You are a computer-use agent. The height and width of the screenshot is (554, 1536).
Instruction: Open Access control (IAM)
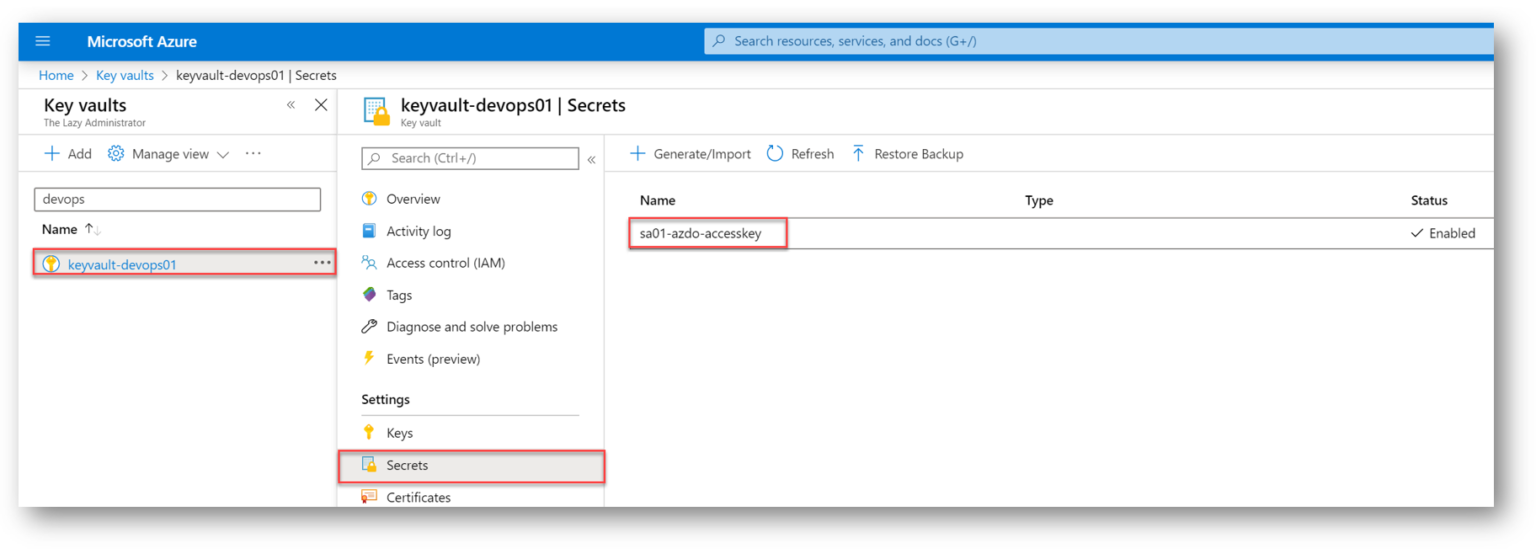coord(446,263)
